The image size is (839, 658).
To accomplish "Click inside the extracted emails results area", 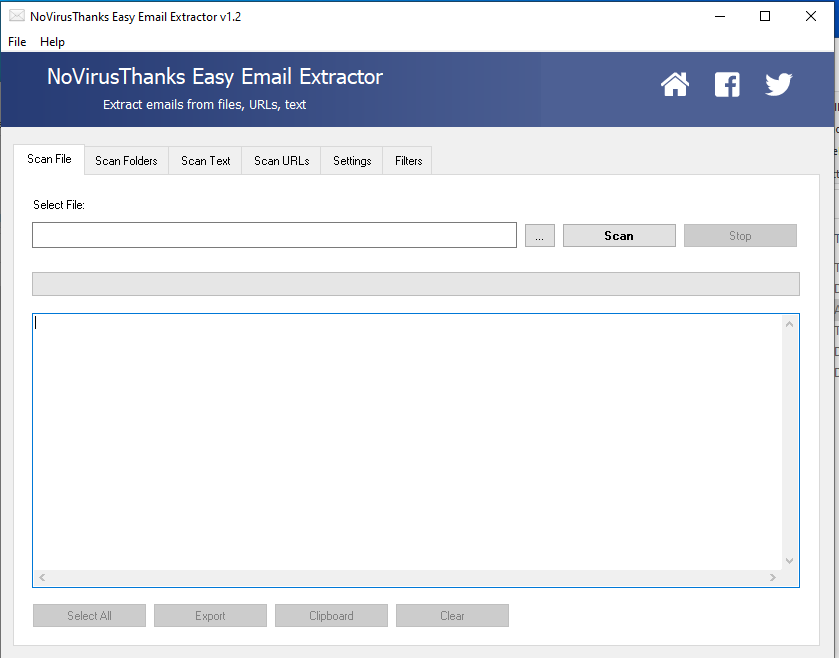I will (400, 440).
